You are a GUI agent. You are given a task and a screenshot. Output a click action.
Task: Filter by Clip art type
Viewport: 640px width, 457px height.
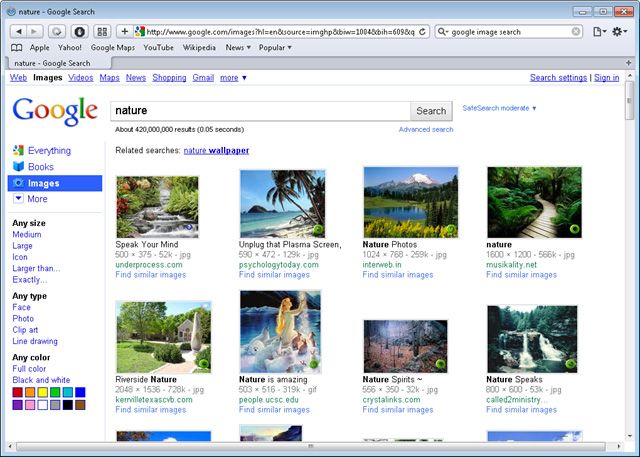pos(25,330)
